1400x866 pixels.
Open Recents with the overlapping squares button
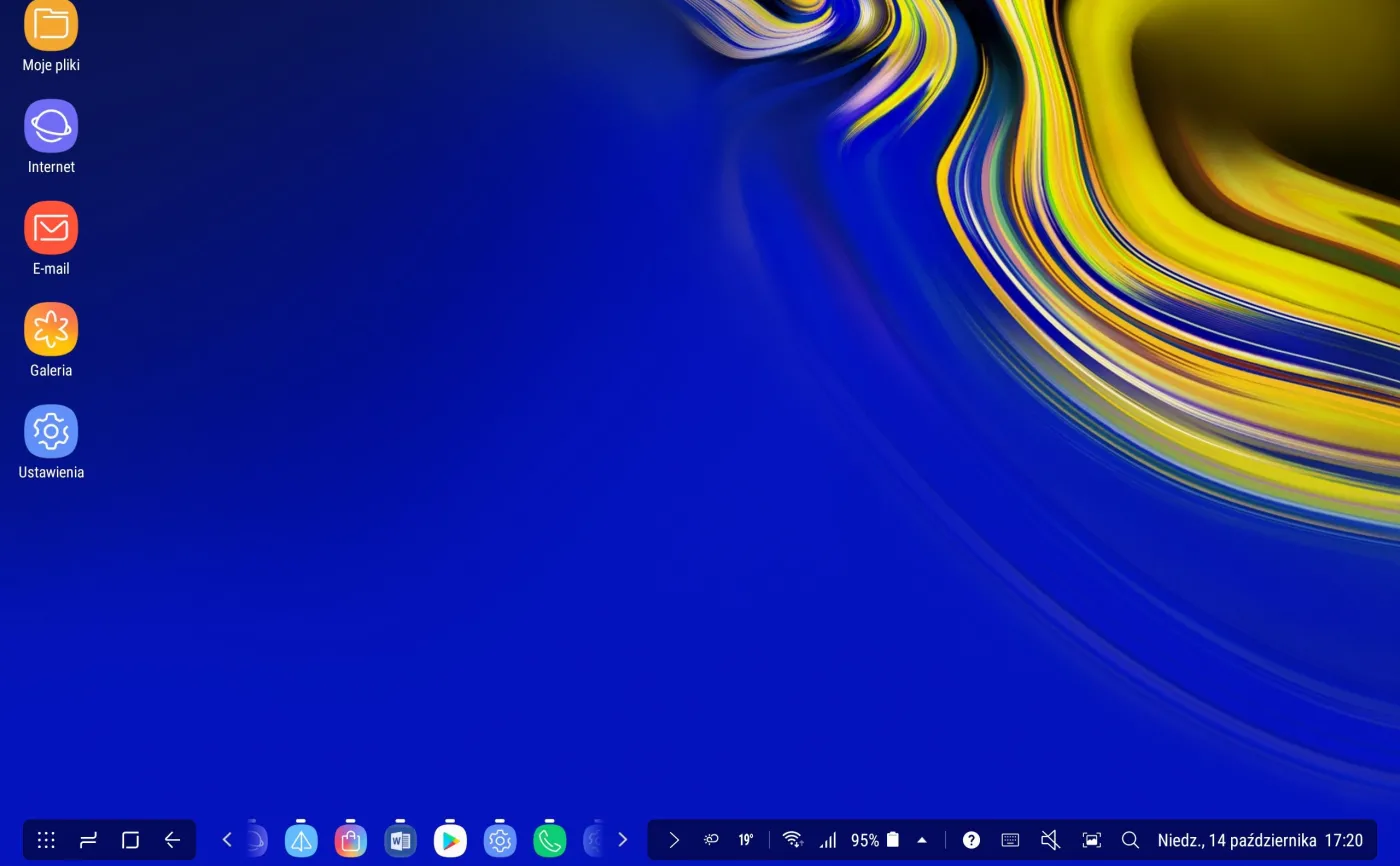click(x=130, y=840)
